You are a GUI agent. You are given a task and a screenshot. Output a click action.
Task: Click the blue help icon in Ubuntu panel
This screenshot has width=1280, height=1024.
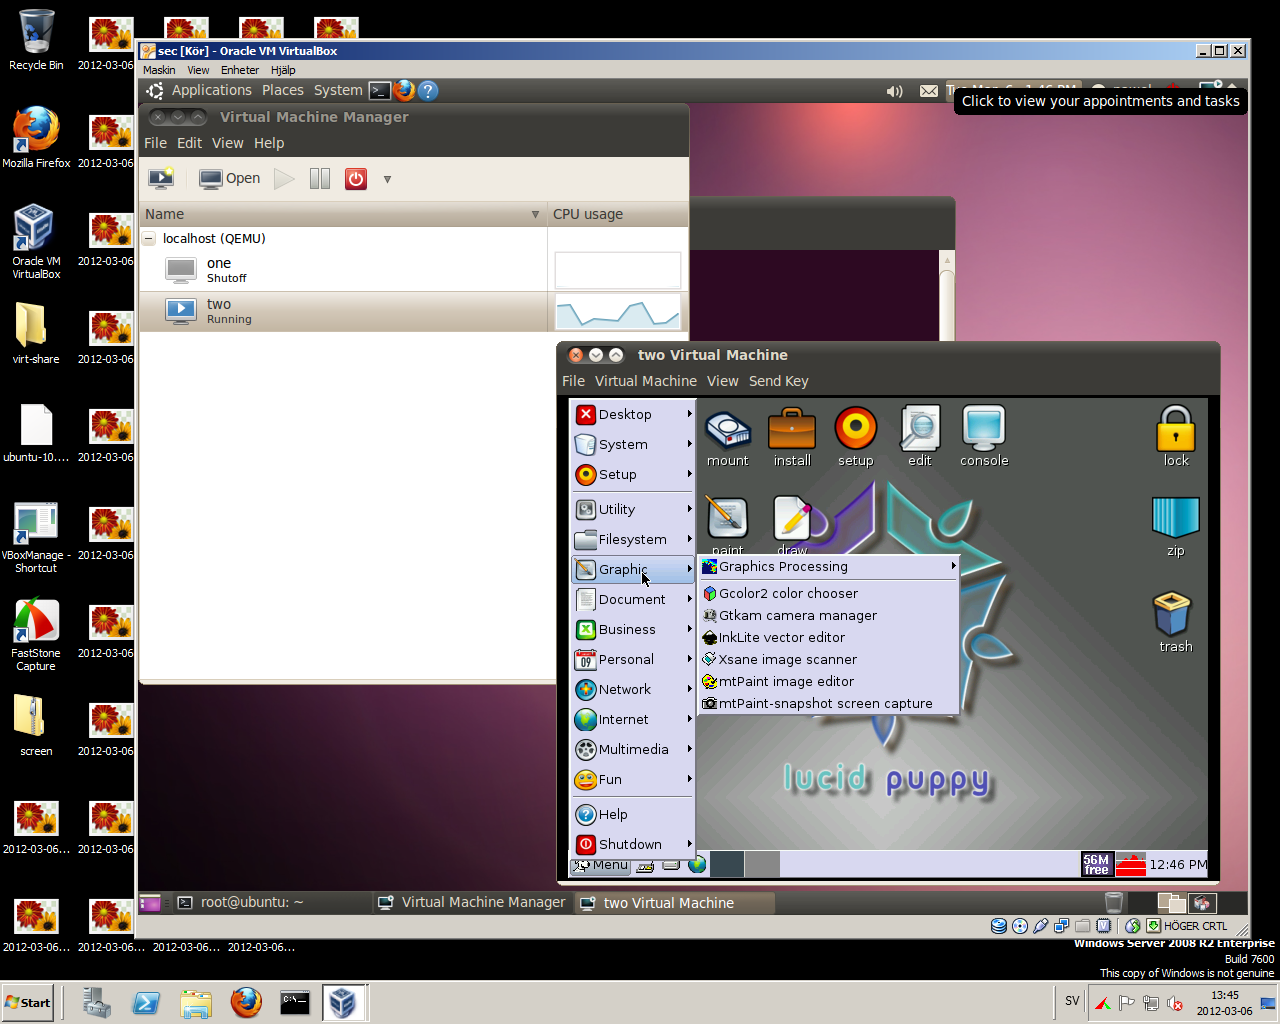click(x=428, y=91)
